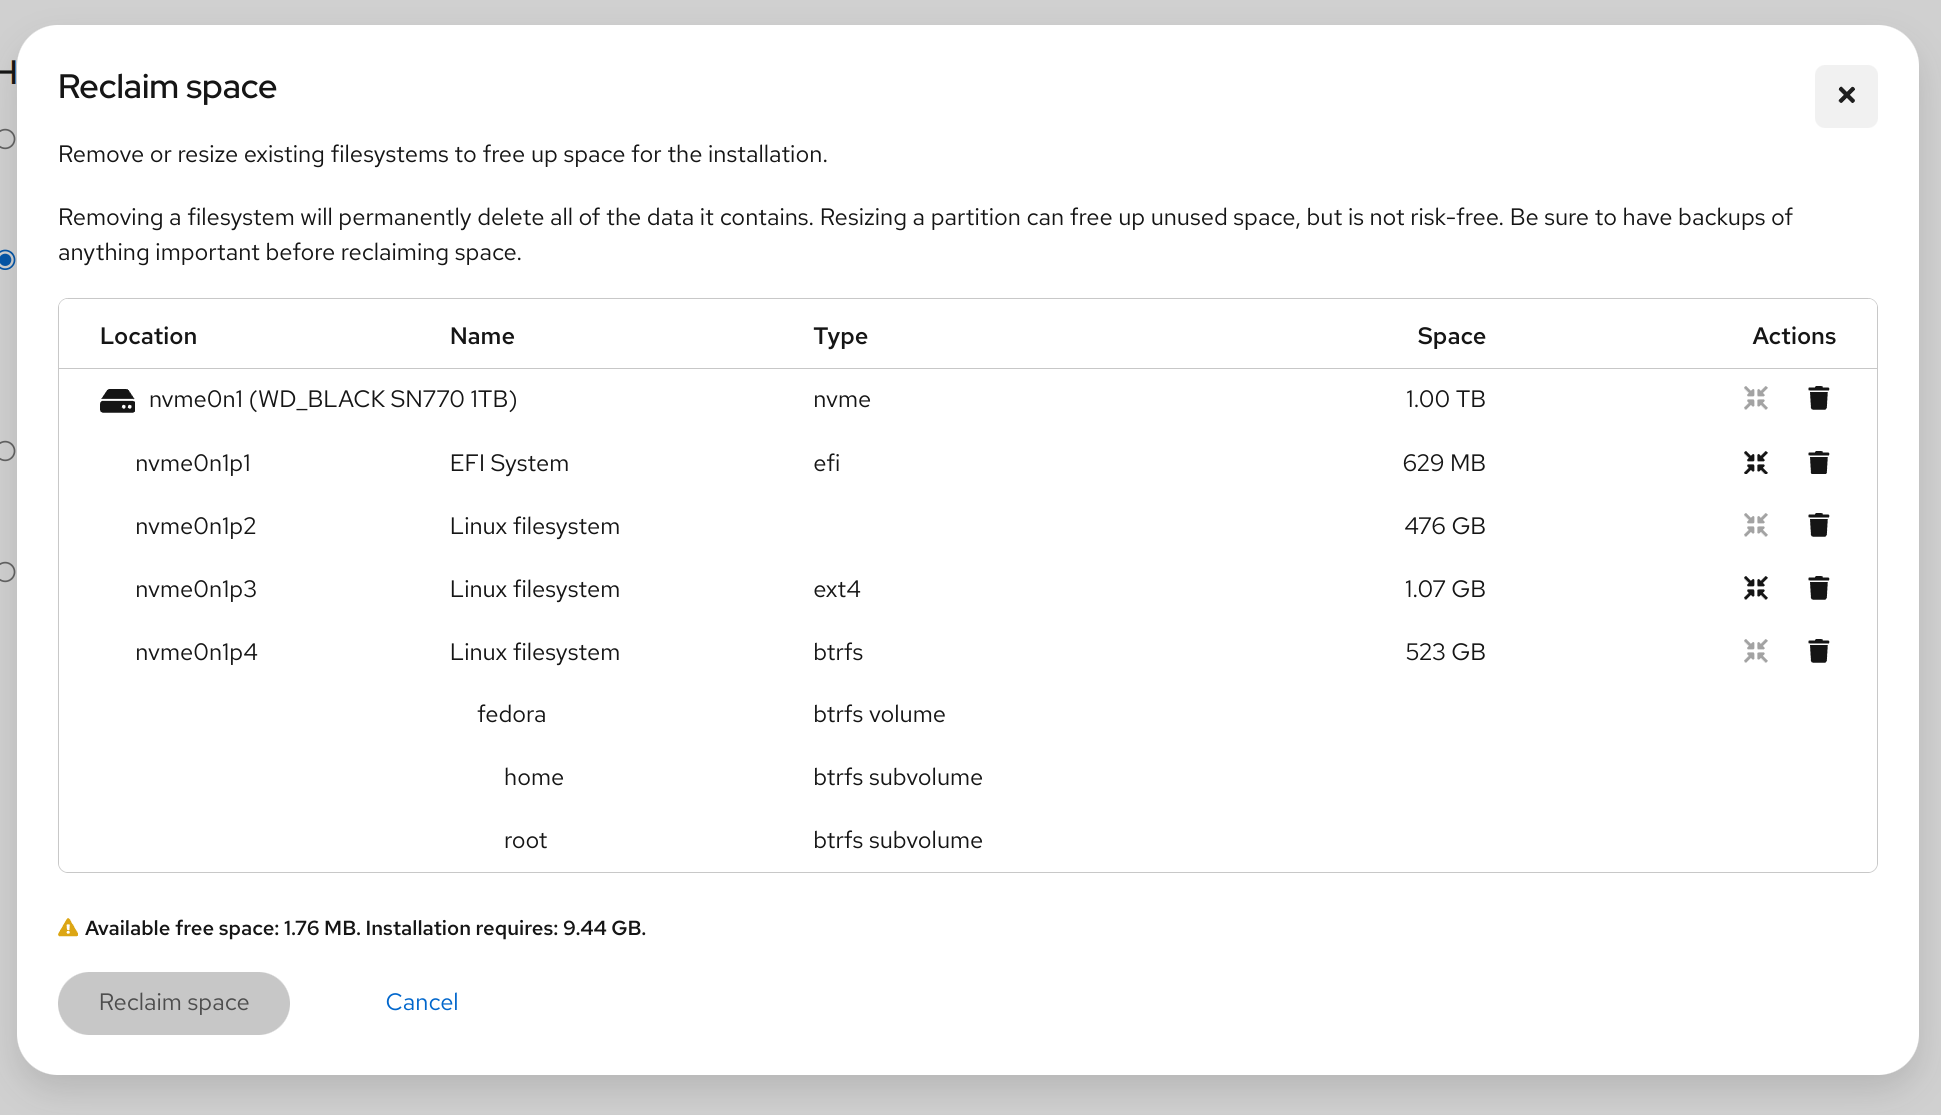Delete the nvme0n1p1 EFI System partition
The image size is (1941, 1115).
[x=1818, y=462]
